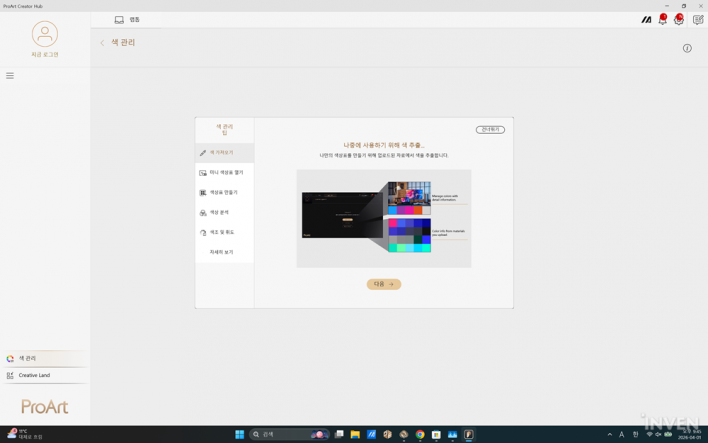Screen dimensions: 708x443
Task: Click the Windows Start button on taskbar
Action: point(239,435)
